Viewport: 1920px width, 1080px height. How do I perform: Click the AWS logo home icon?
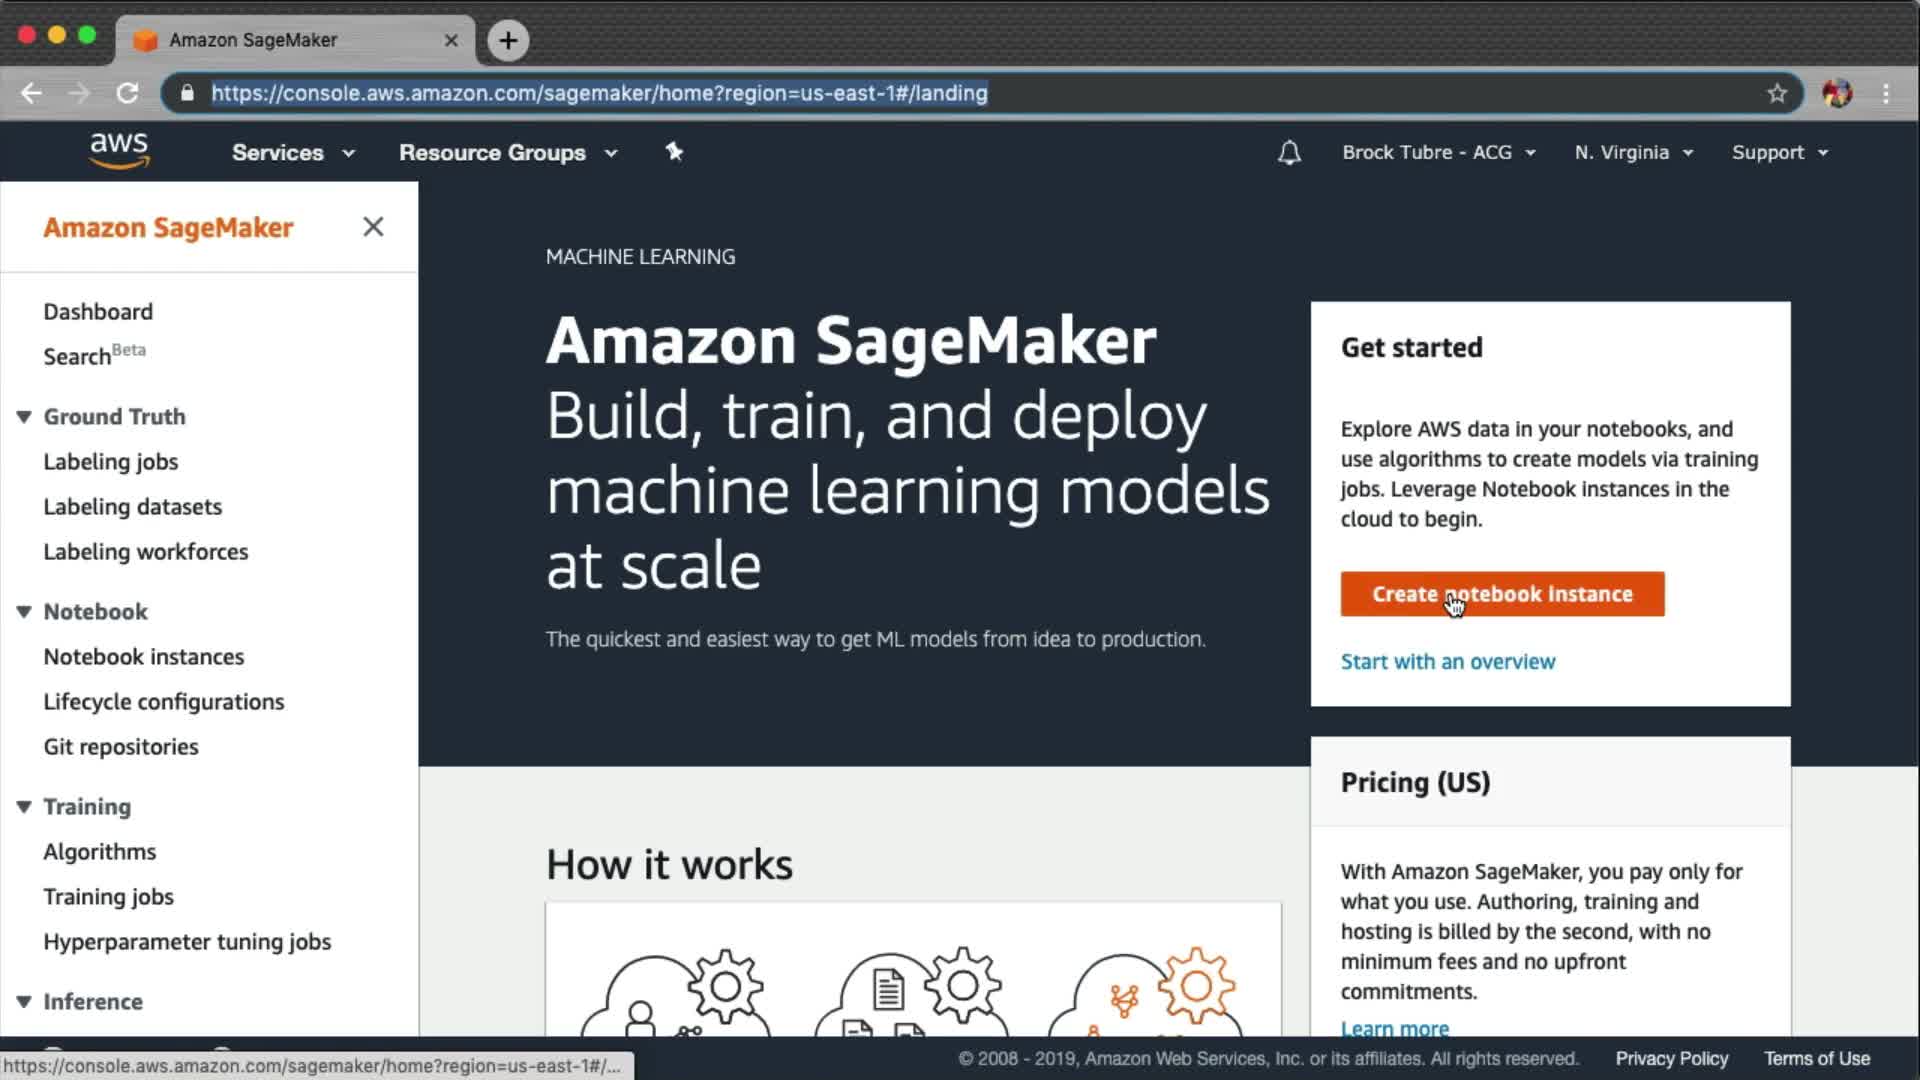(x=119, y=151)
